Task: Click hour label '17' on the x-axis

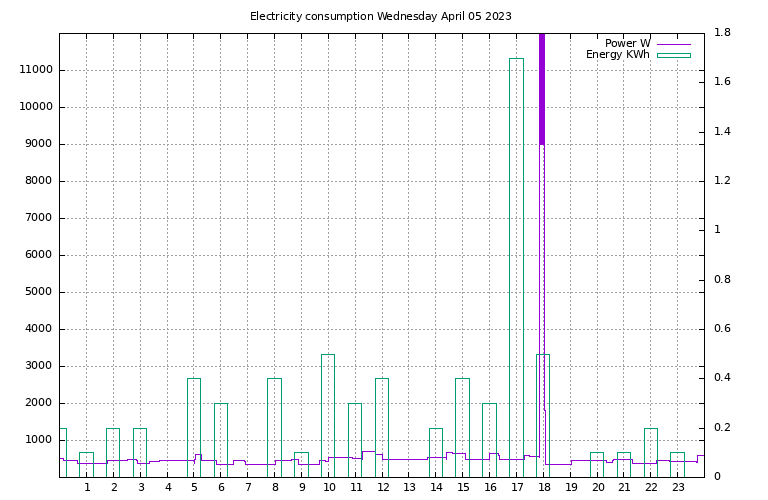Action: pos(517,487)
